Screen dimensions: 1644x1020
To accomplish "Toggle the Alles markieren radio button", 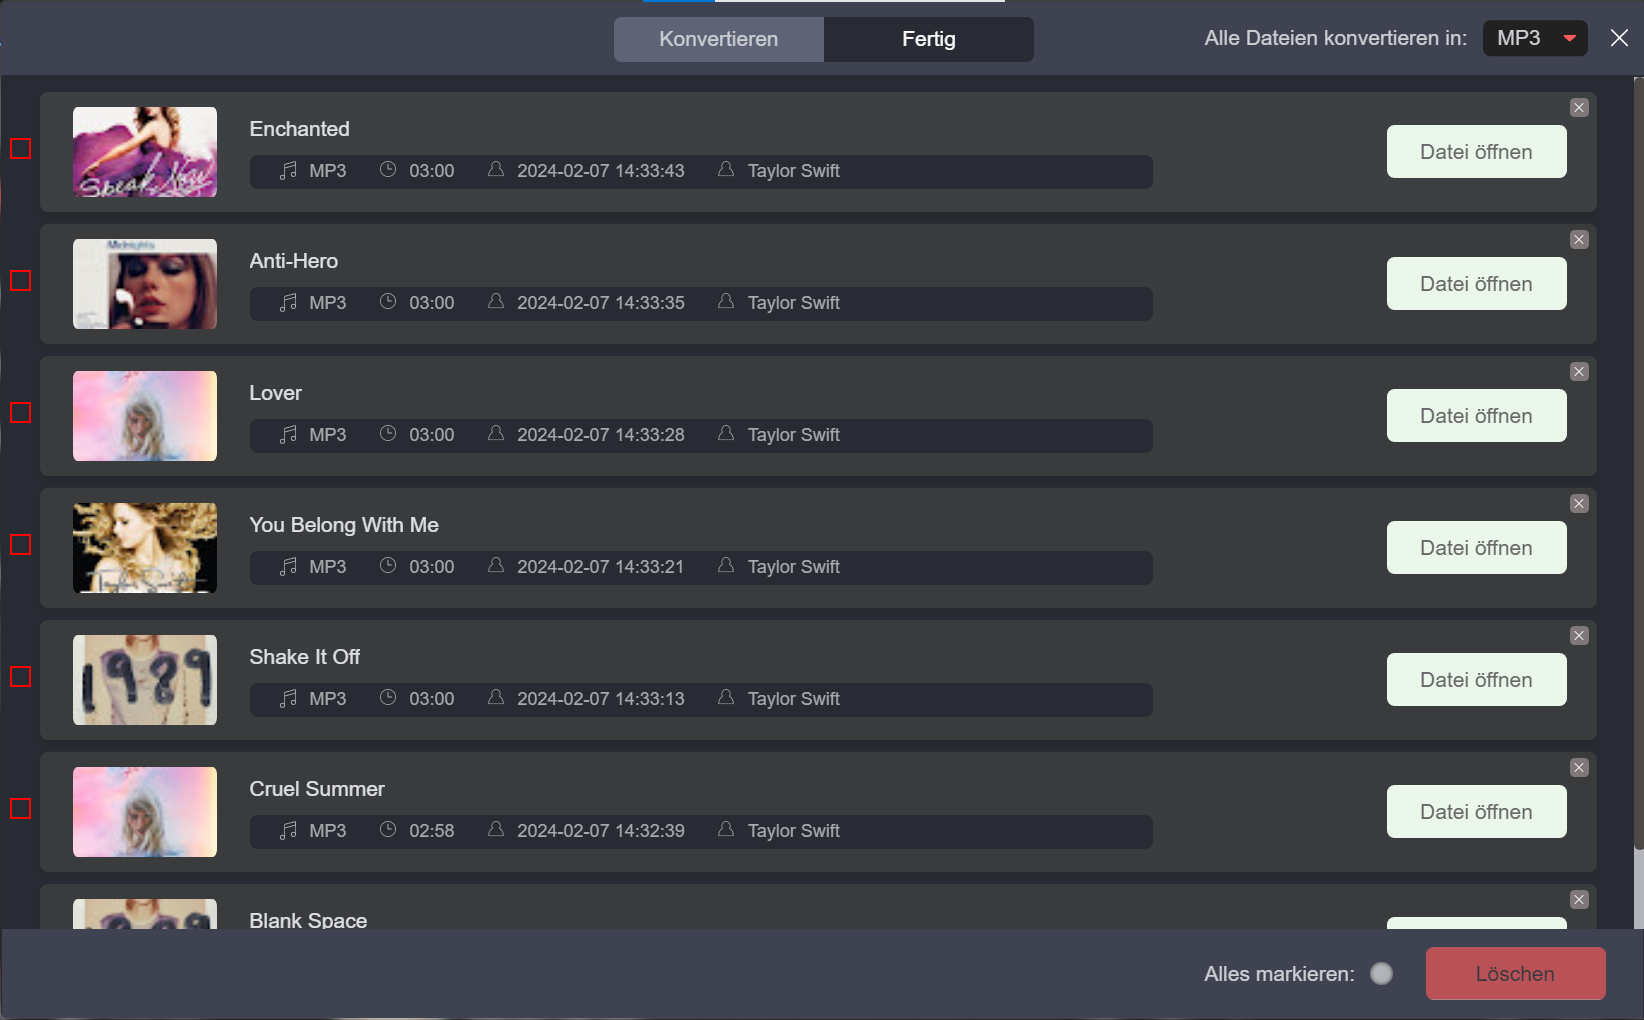I will 1381,973.
